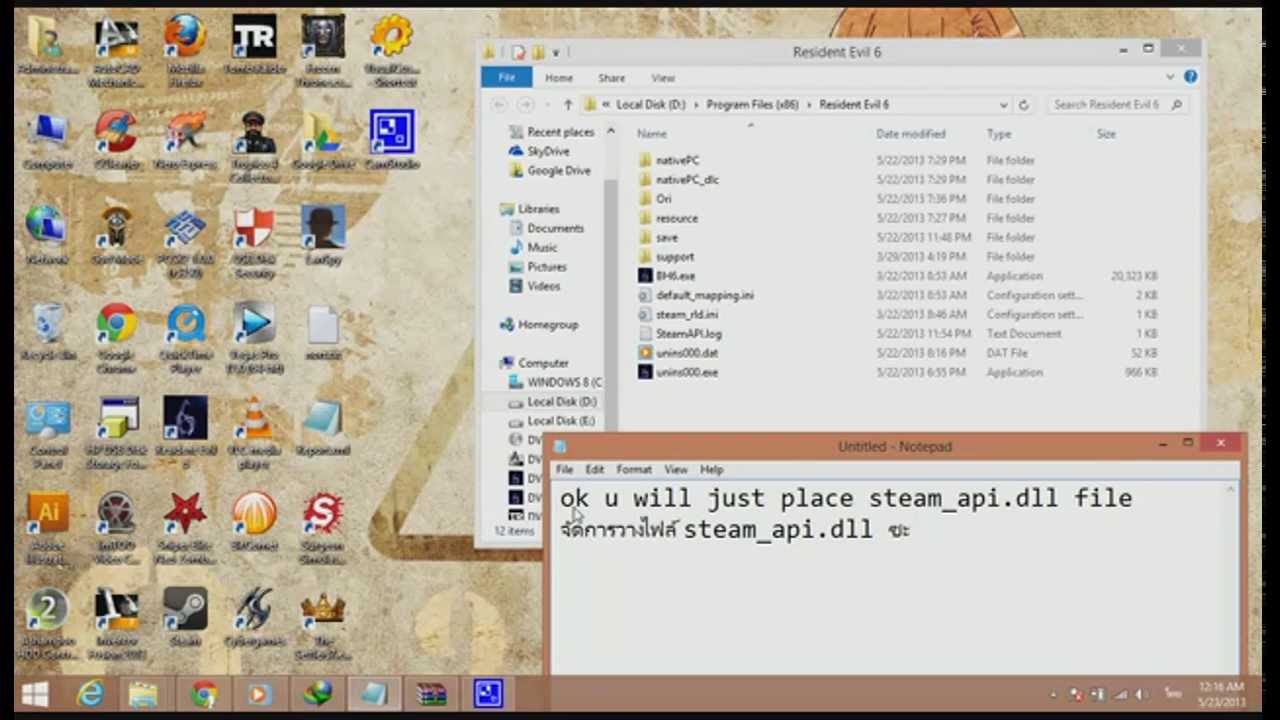Open Notepad's File menu

click(x=565, y=469)
